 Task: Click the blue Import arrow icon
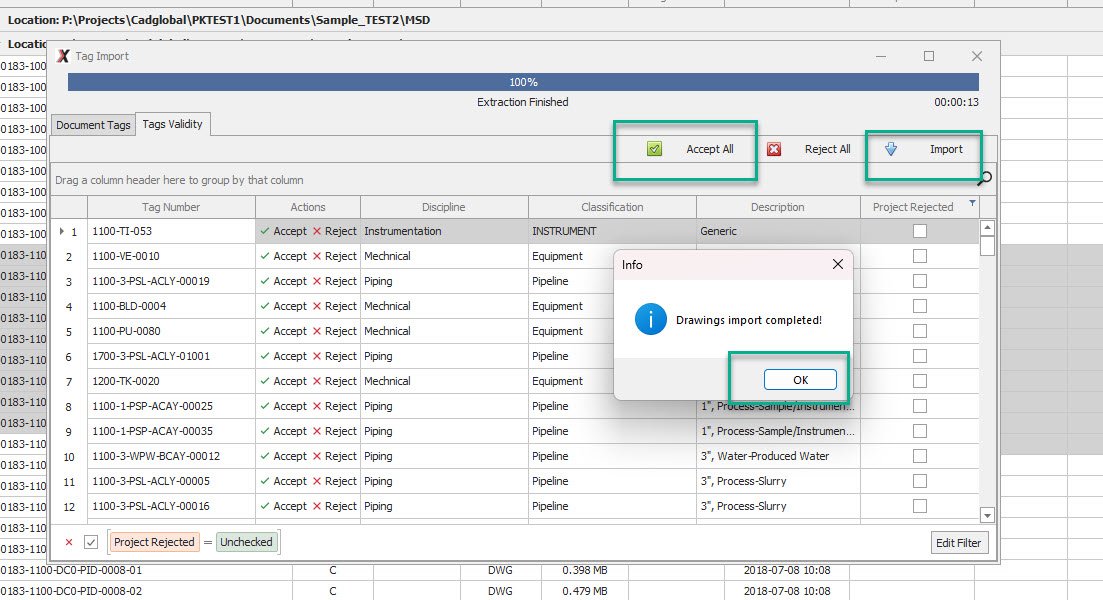[x=891, y=149]
